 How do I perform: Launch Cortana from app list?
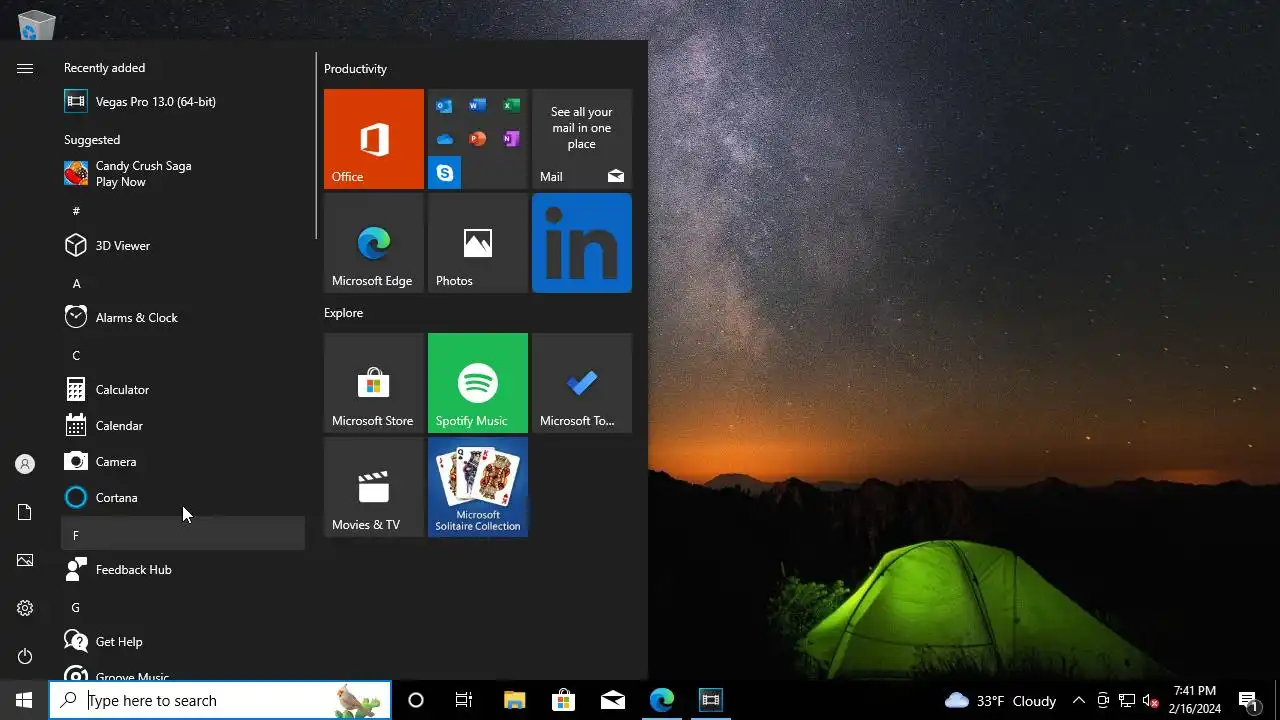pyautogui.click(x=183, y=497)
